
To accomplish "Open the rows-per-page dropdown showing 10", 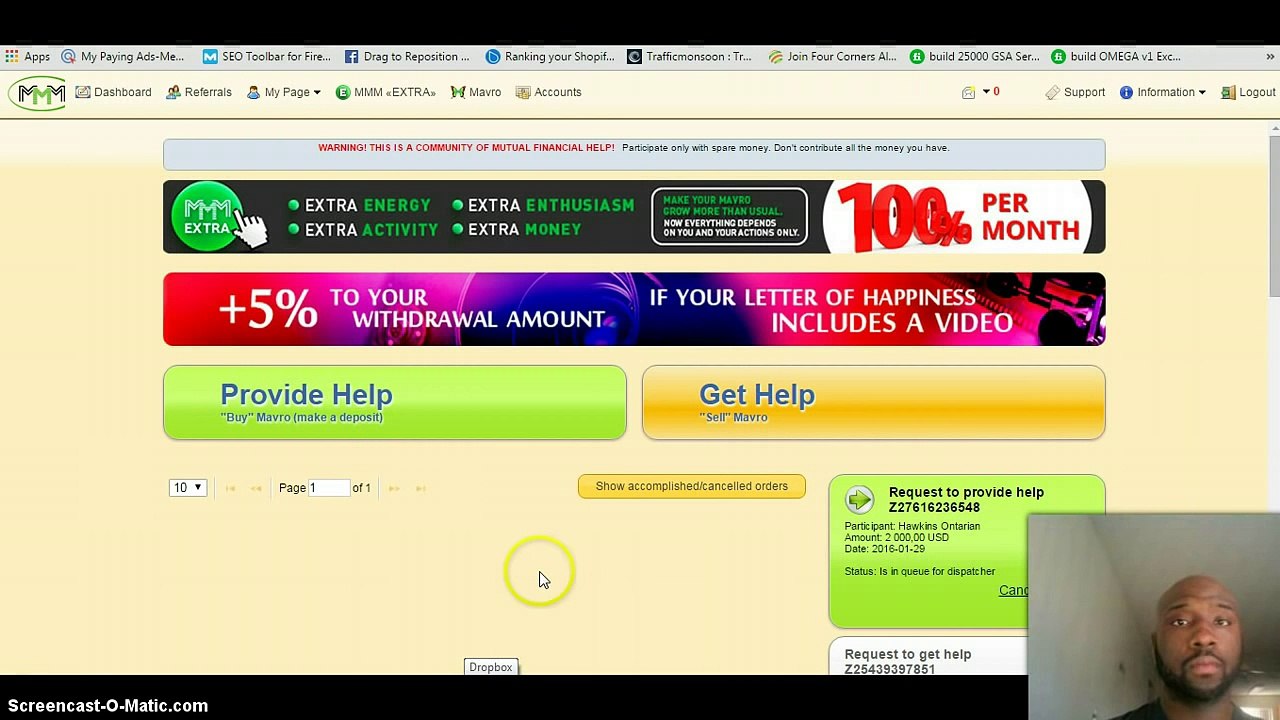I will tap(187, 488).
